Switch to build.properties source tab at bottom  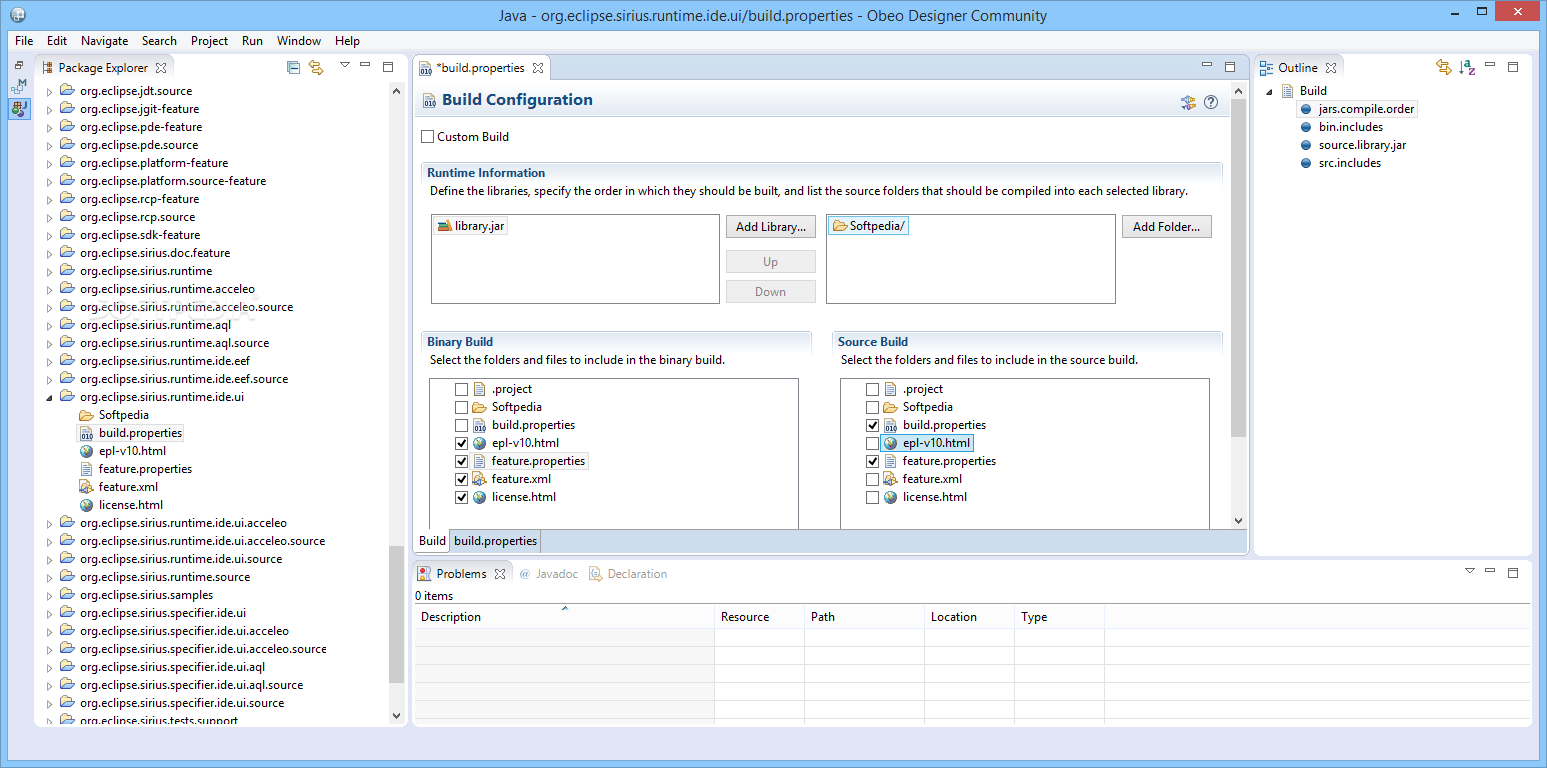[495, 541]
